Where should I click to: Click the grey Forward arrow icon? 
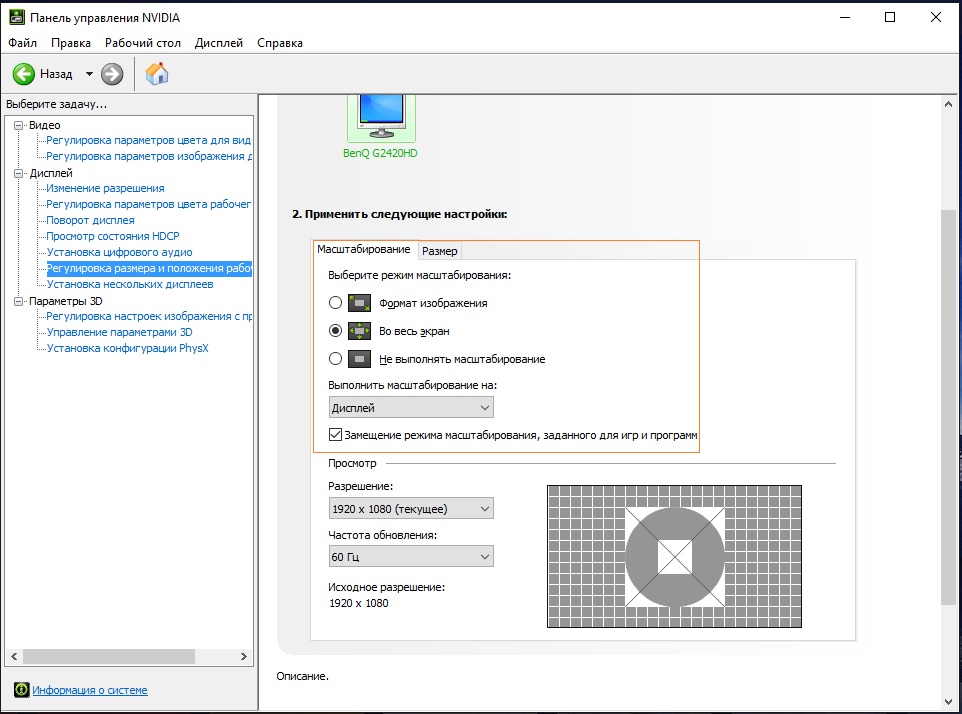tap(112, 74)
